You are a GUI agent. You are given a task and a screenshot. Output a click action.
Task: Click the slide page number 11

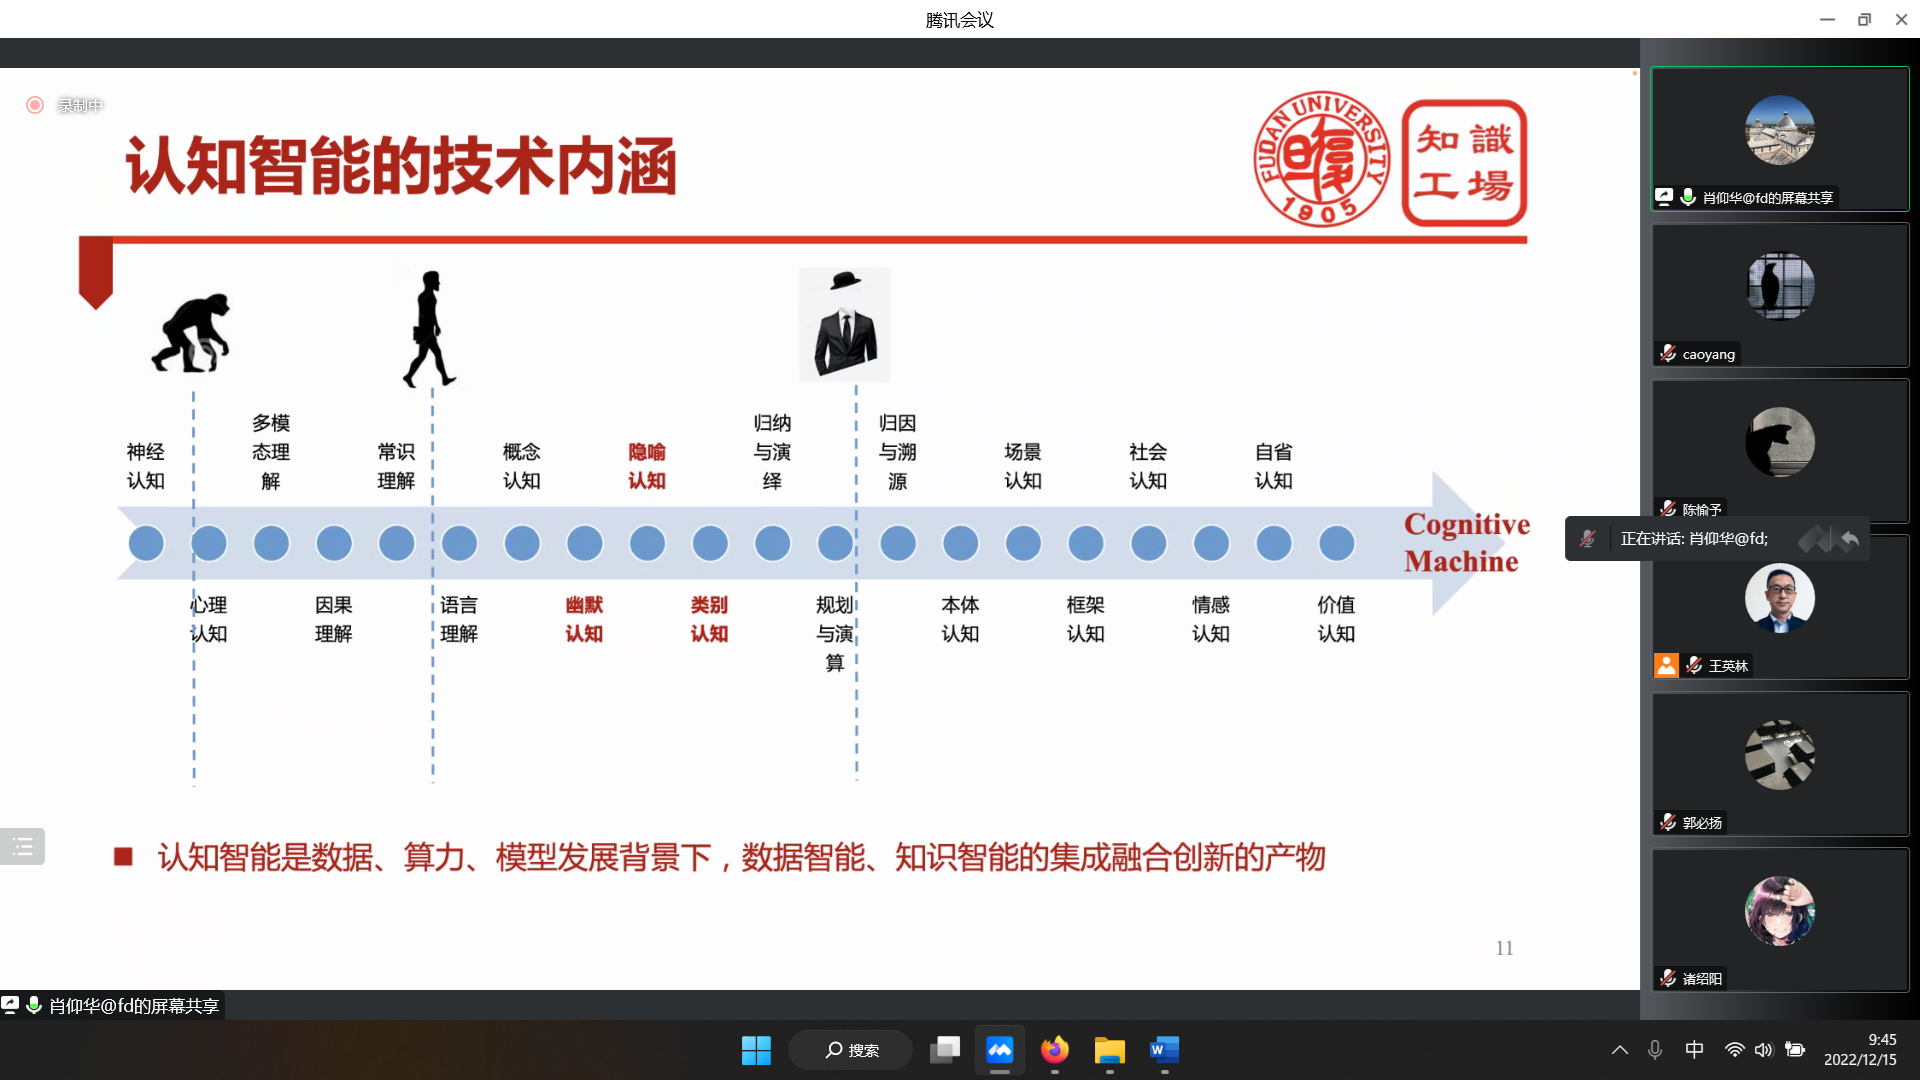1504,948
